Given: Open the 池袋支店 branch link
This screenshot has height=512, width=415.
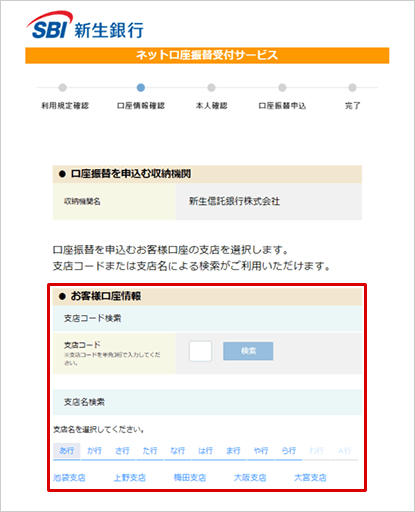Looking at the screenshot, I should [69, 478].
